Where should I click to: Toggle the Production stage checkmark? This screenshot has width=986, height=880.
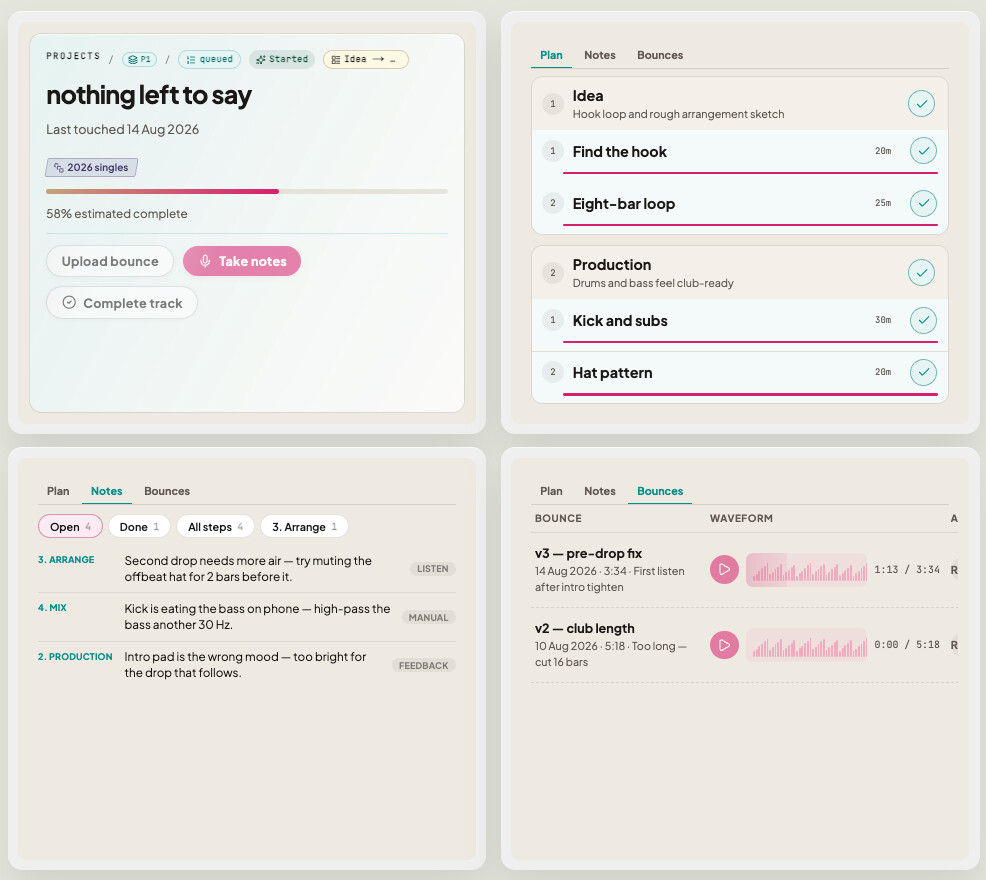(921, 272)
